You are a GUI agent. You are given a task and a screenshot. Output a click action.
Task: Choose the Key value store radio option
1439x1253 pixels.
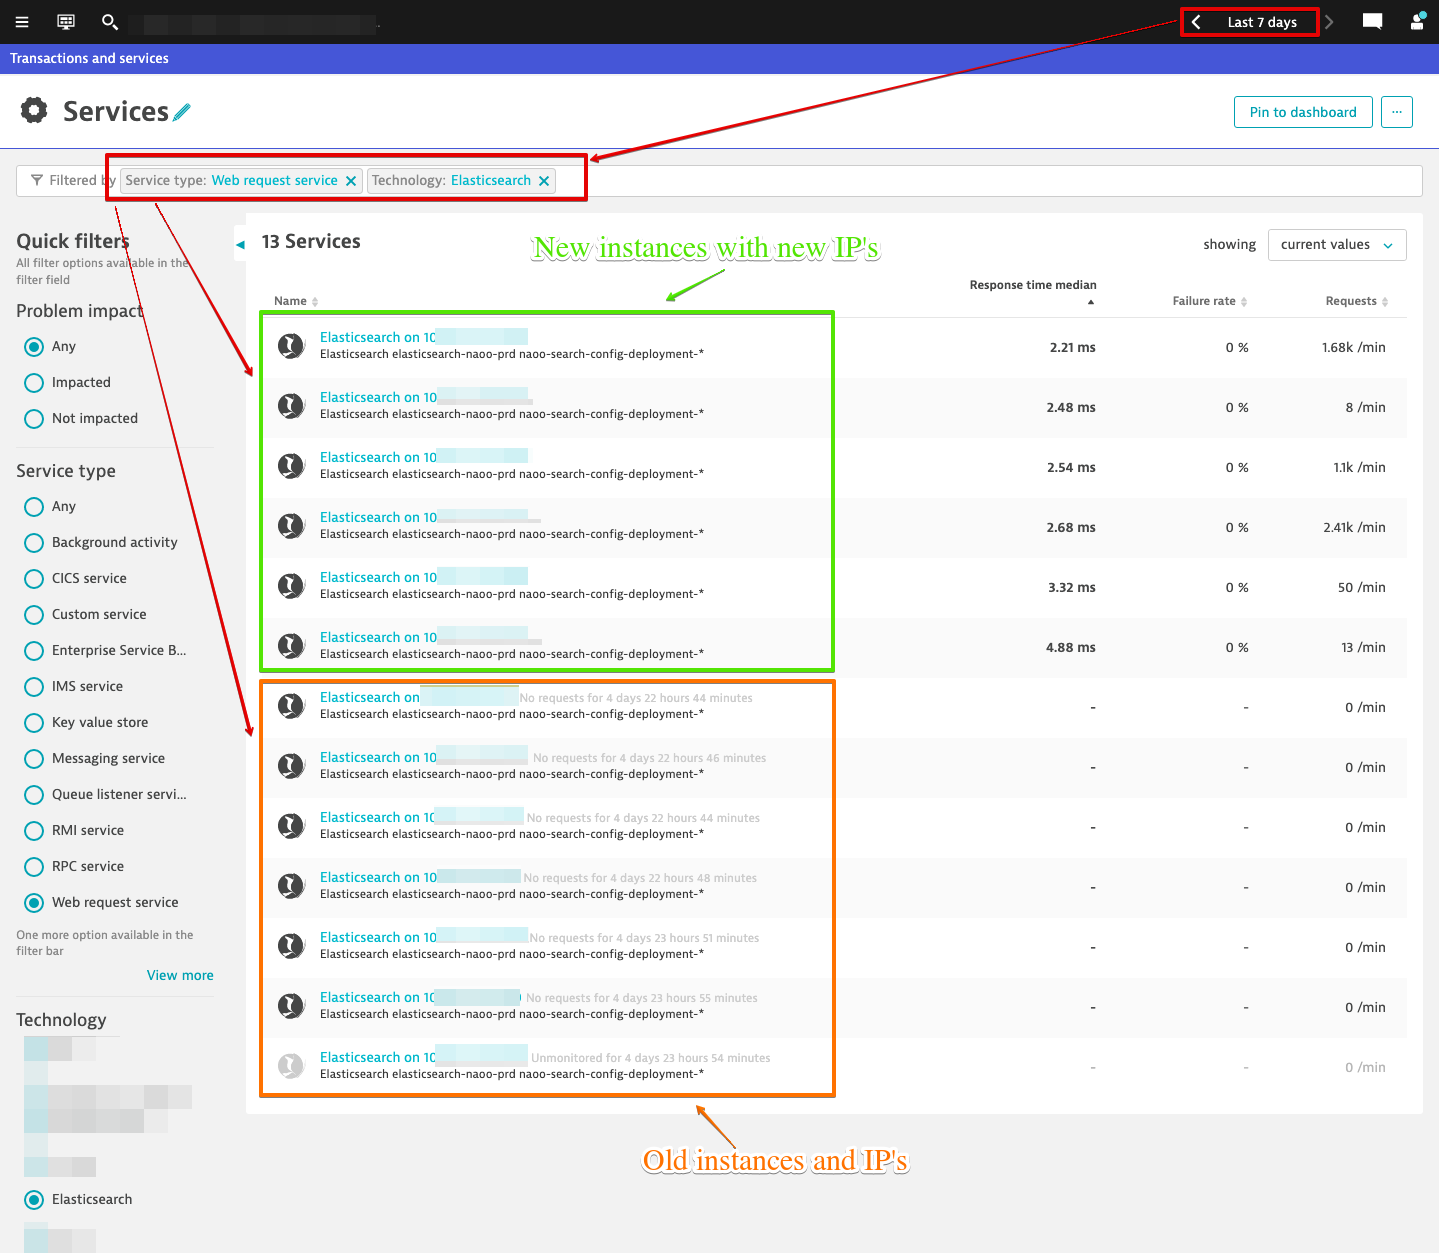[x=34, y=723]
